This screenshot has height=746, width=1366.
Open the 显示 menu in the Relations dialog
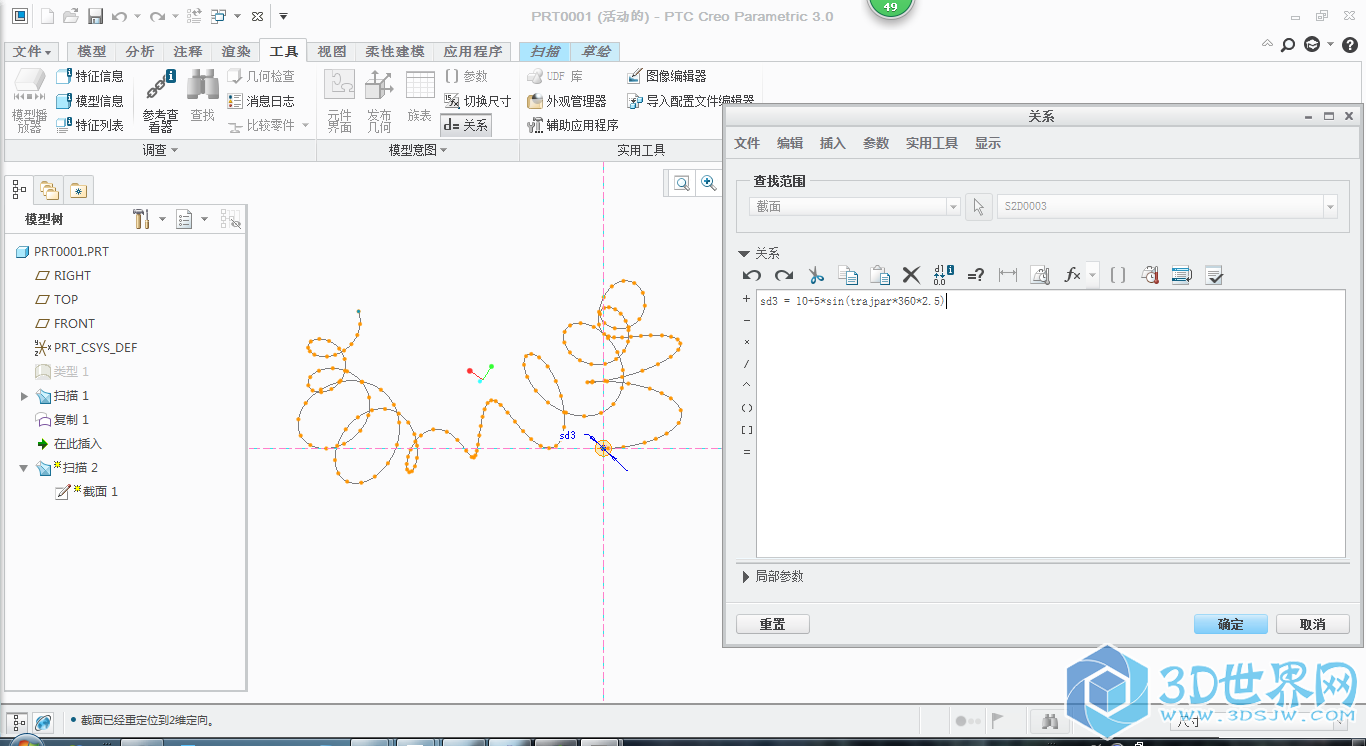[988, 143]
